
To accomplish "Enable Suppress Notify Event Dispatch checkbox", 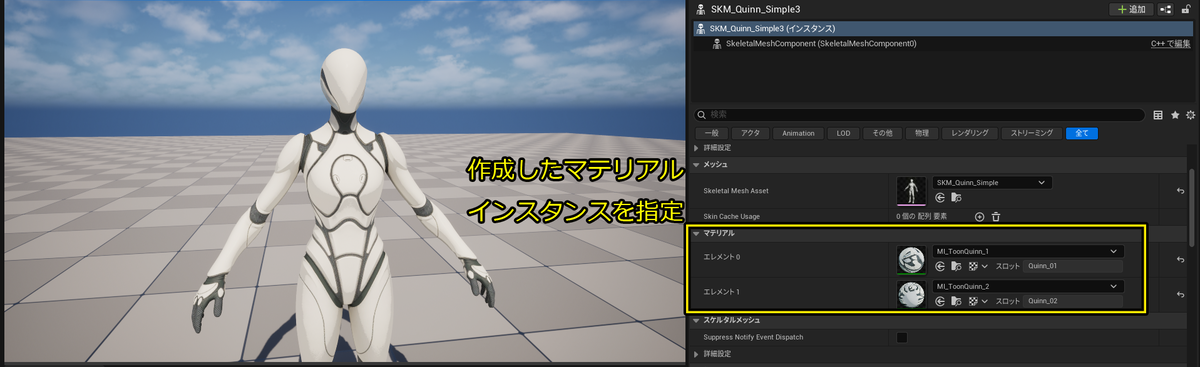I will point(902,337).
